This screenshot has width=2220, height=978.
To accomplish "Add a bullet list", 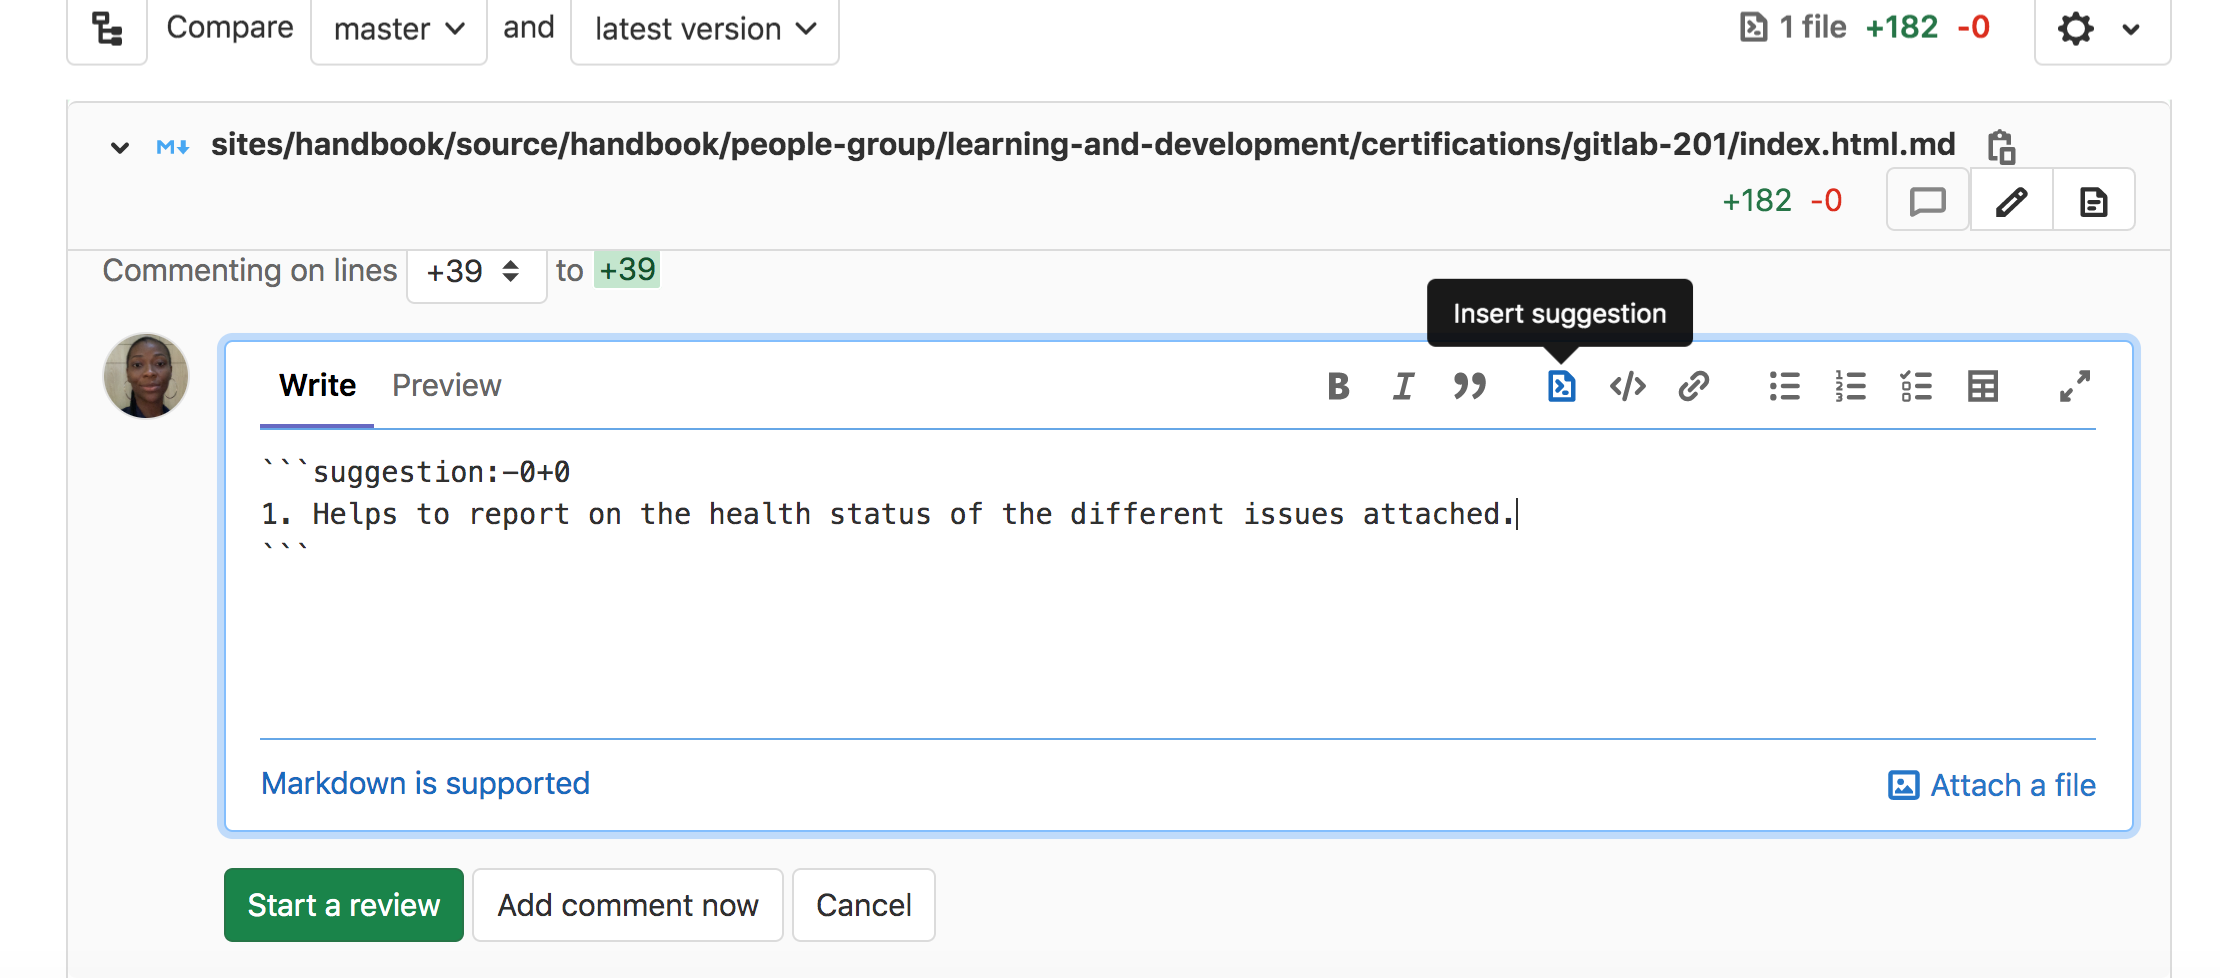I will click(x=1784, y=386).
